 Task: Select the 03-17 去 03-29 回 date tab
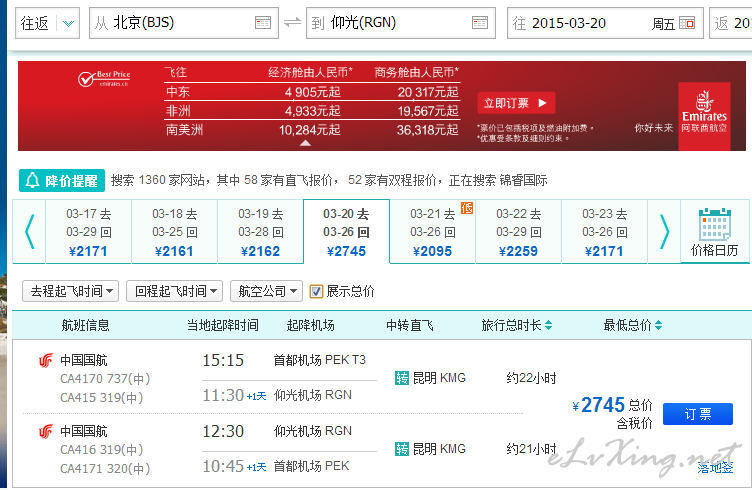point(88,232)
